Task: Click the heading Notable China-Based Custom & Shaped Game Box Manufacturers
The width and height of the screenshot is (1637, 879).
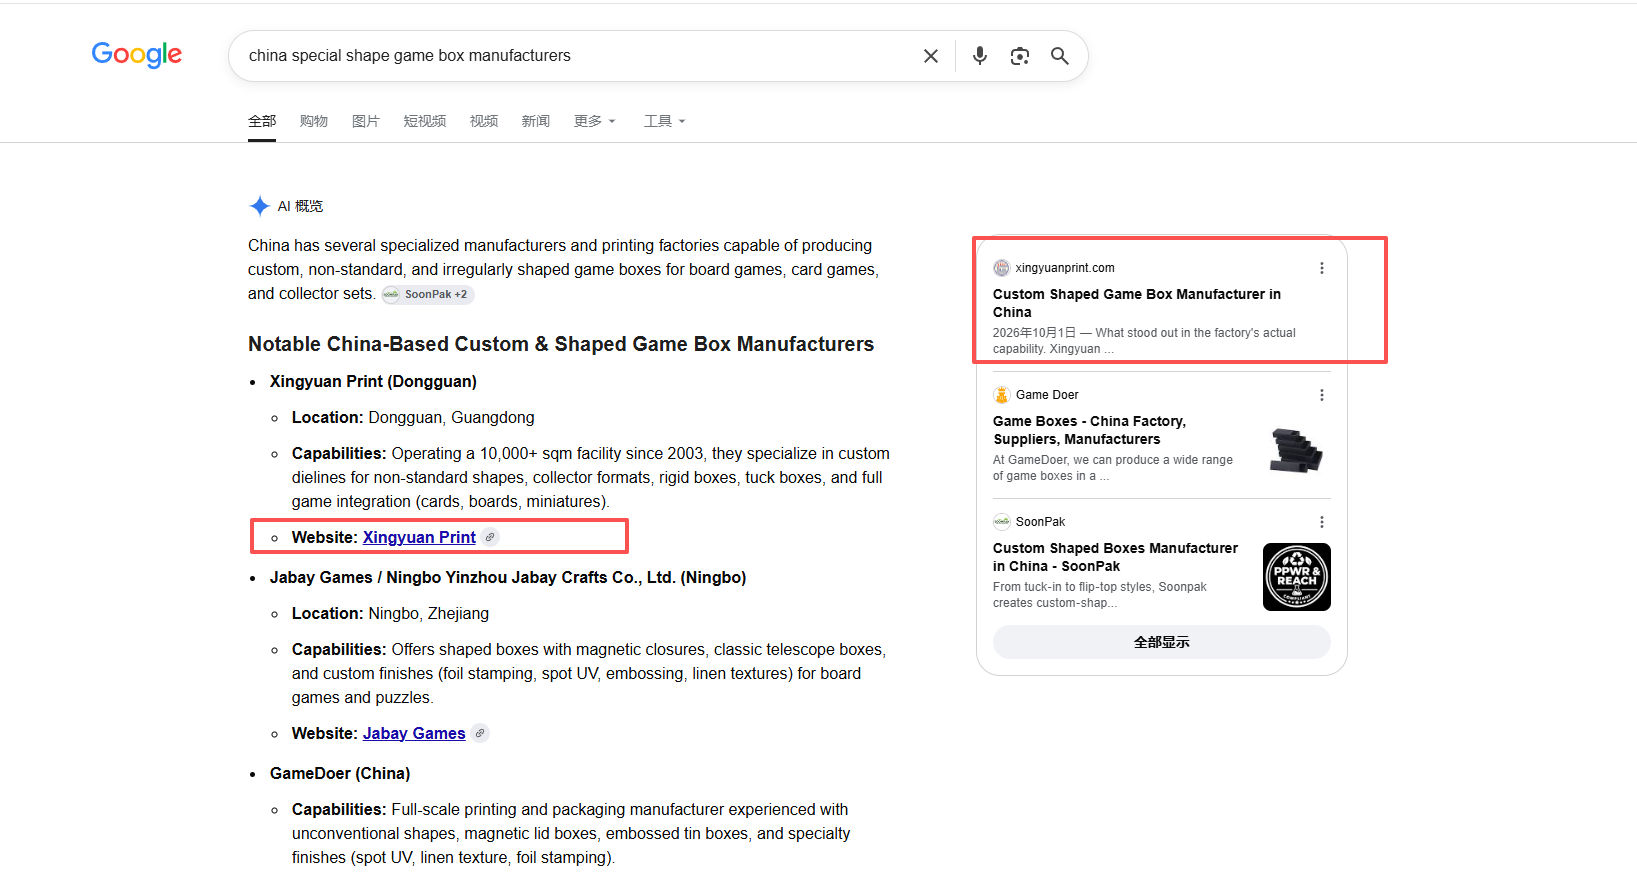Action: coord(561,344)
